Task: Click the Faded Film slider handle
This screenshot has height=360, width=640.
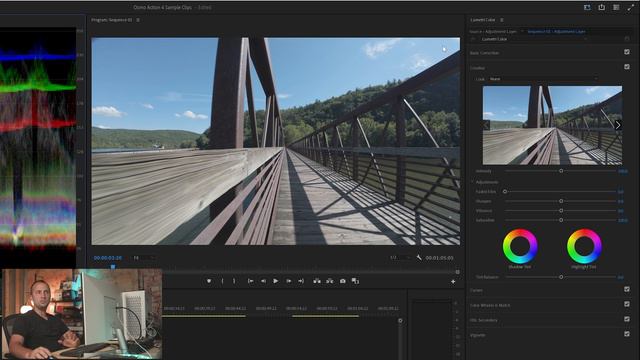Action: 505,191
